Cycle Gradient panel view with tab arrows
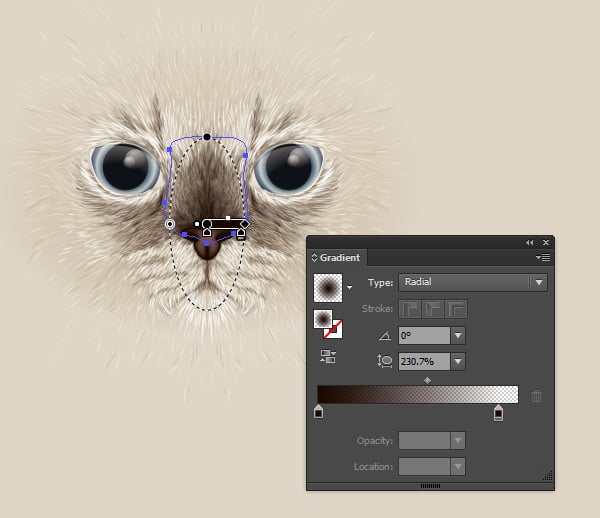This screenshot has height=518, width=600. point(314,257)
